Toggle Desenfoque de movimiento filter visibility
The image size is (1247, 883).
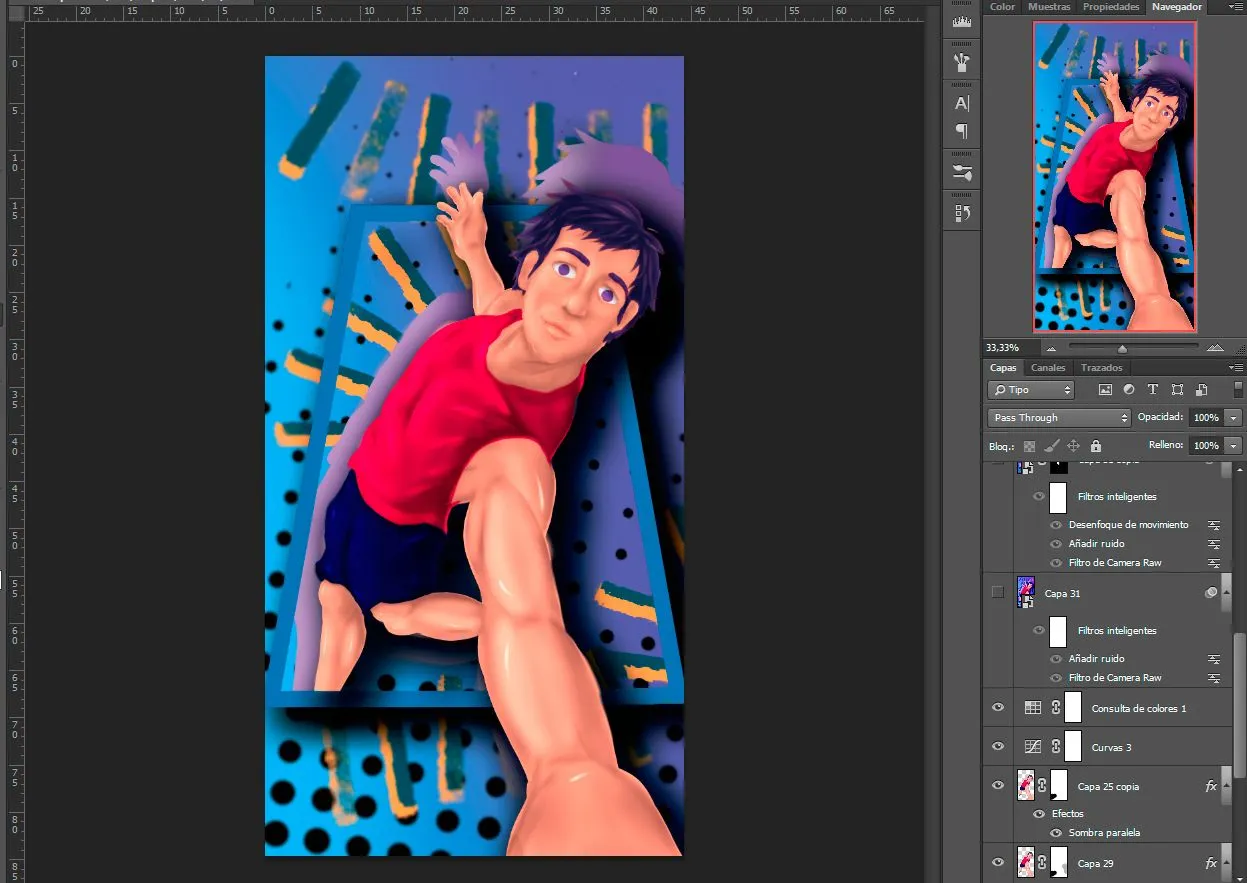pos(1056,525)
